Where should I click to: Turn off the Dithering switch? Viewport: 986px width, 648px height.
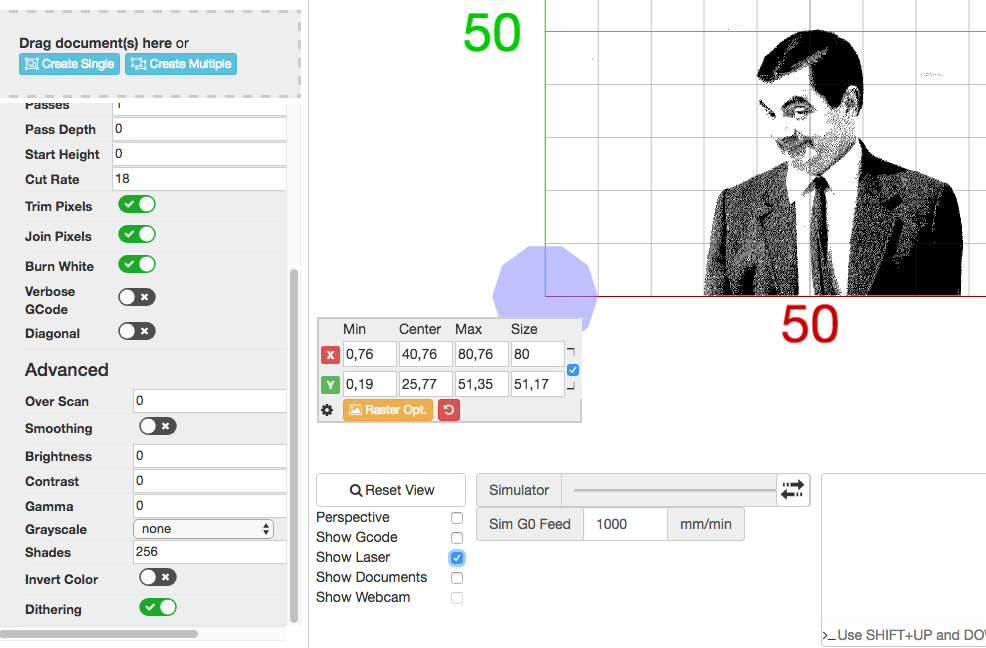(x=158, y=607)
